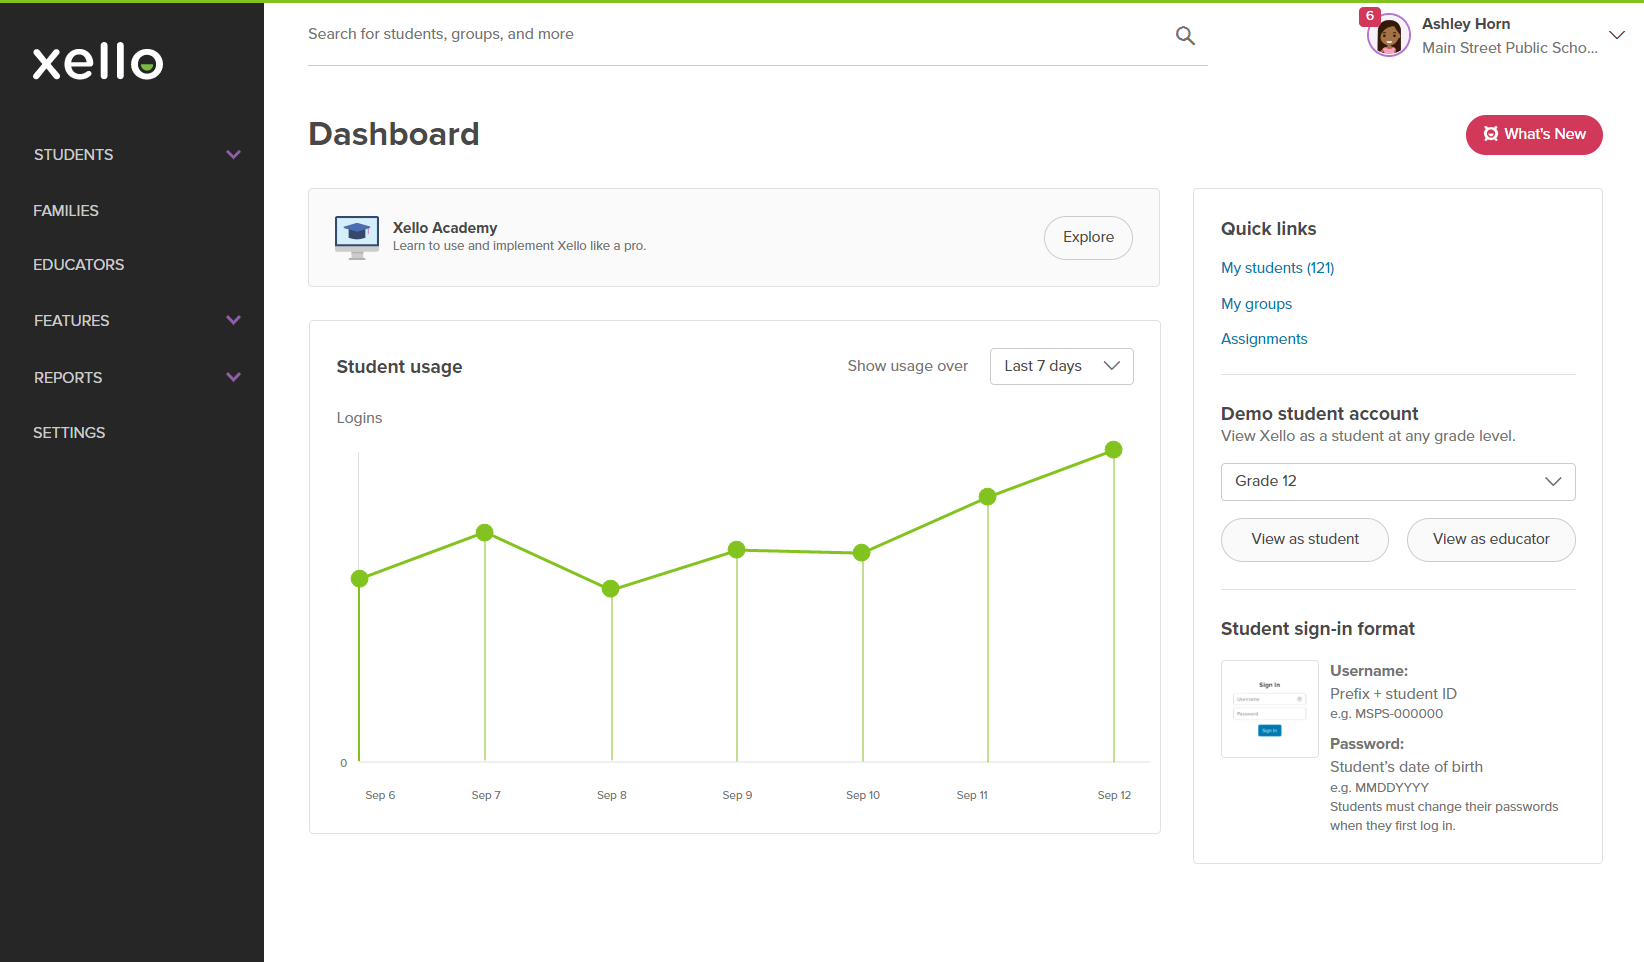Click the Sep 10 axis label
The height and width of the screenshot is (962, 1644).
(x=863, y=796)
